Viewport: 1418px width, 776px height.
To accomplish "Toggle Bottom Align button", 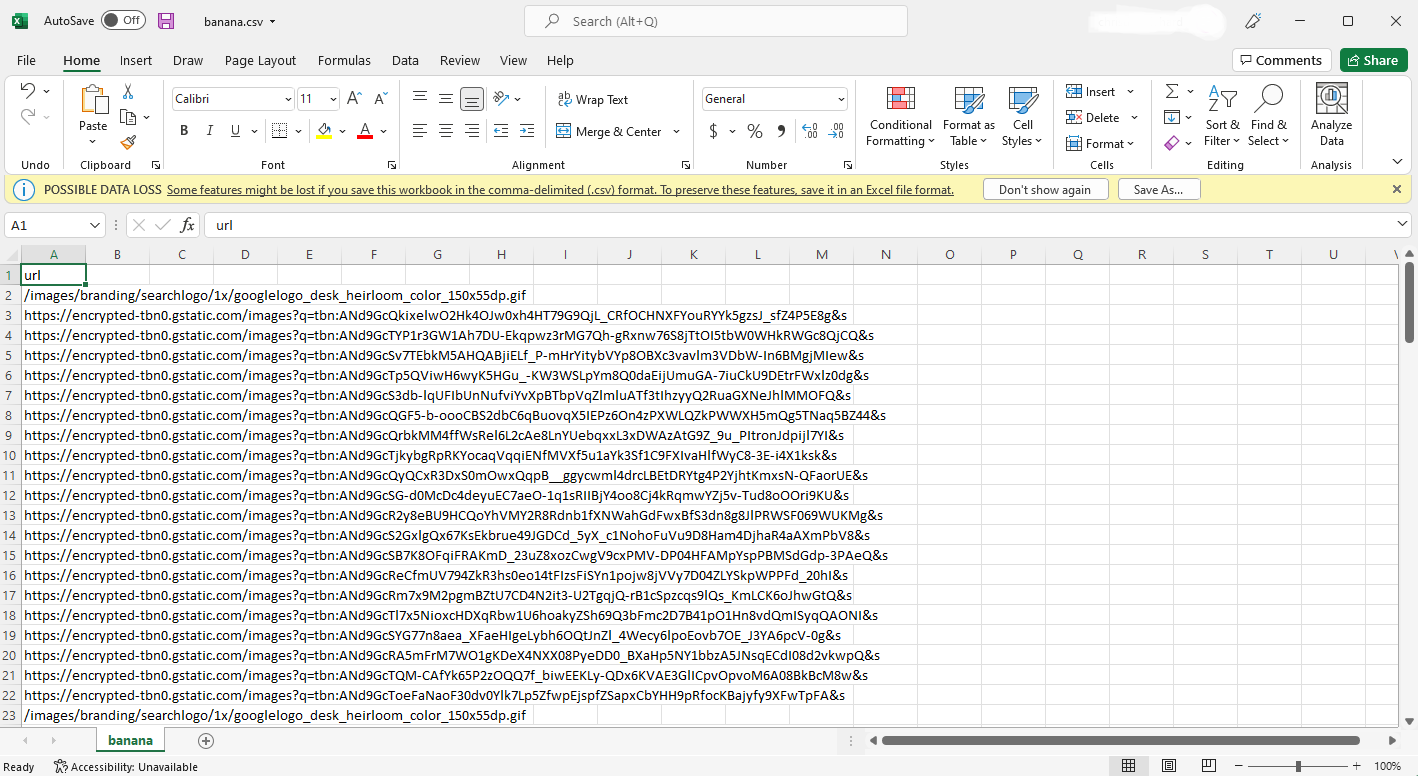I will click(472, 99).
